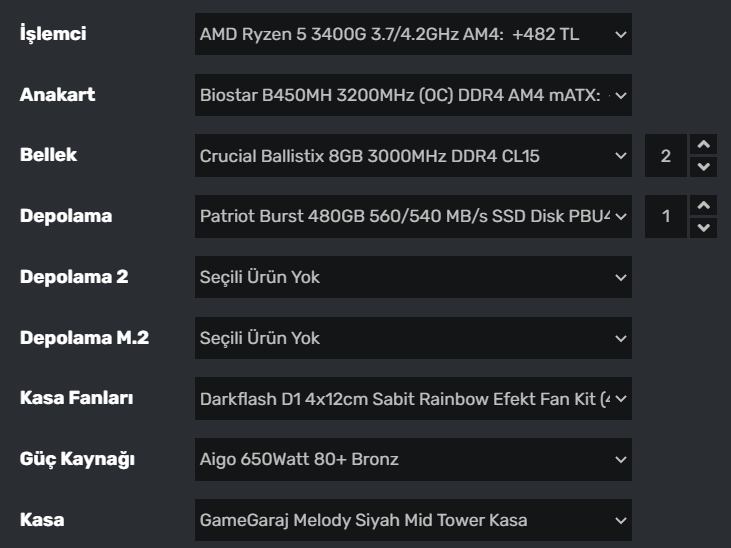The height and width of the screenshot is (548, 731).
Task: Open the Depolama Patriot Burst dropdown
Action: 412,217
